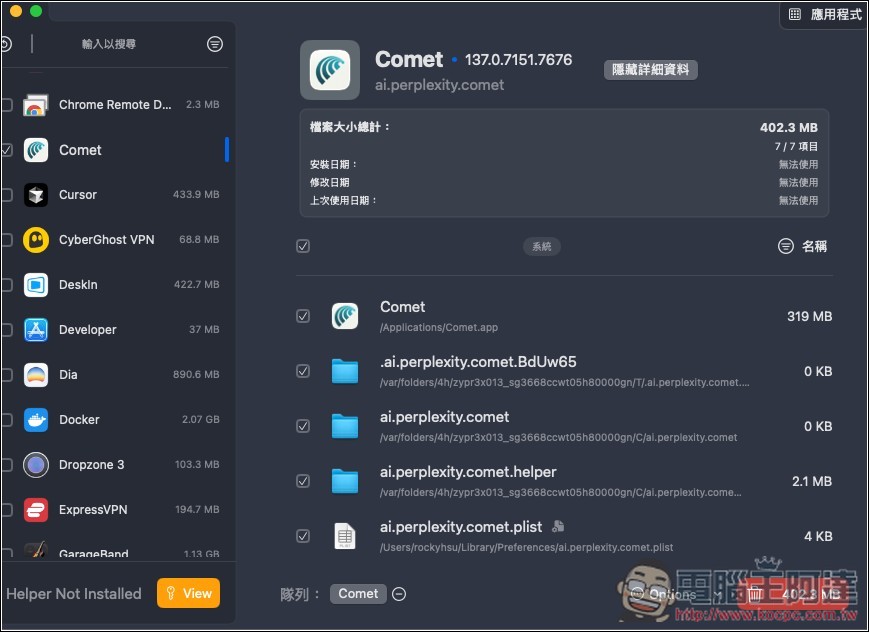Select the Dia row in the app list
The height and width of the screenshot is (632, 869).
coord(115,375)
